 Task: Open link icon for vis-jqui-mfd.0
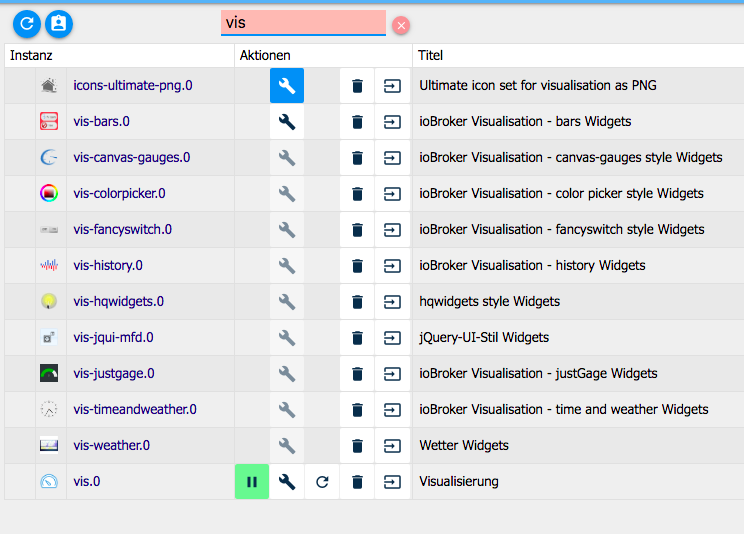392,338
